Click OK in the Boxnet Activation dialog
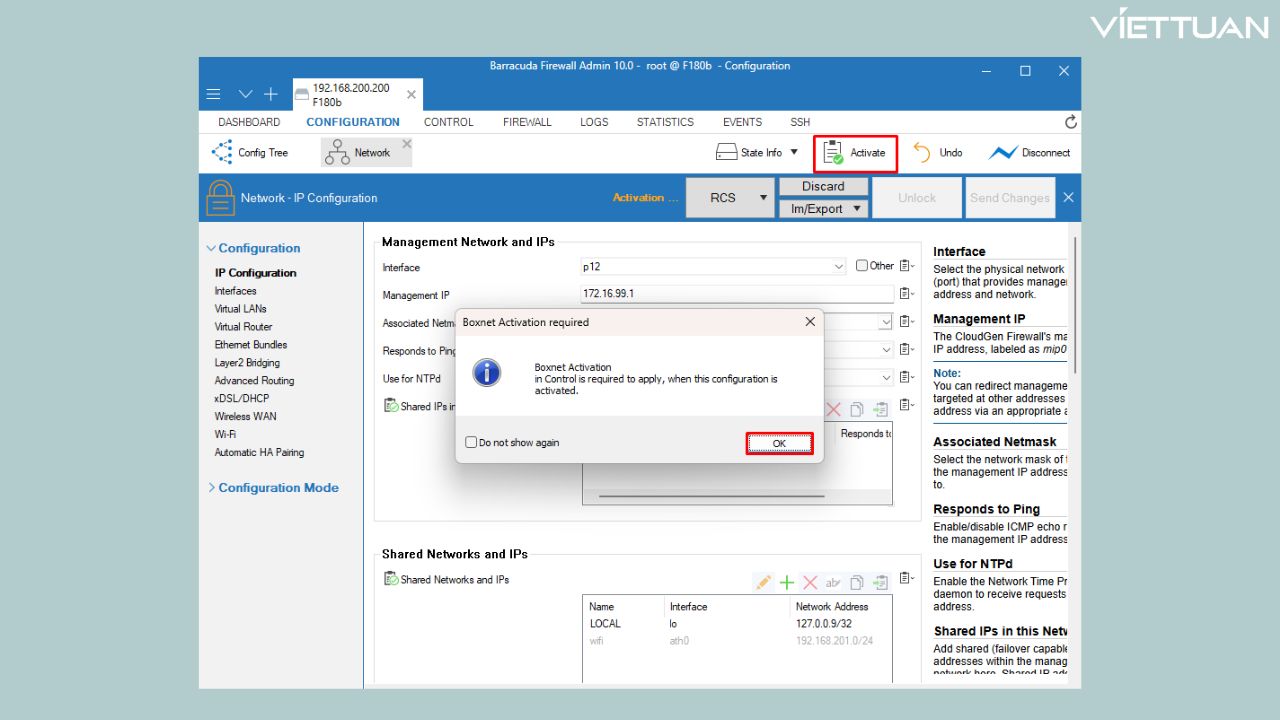 coord(779,443)
